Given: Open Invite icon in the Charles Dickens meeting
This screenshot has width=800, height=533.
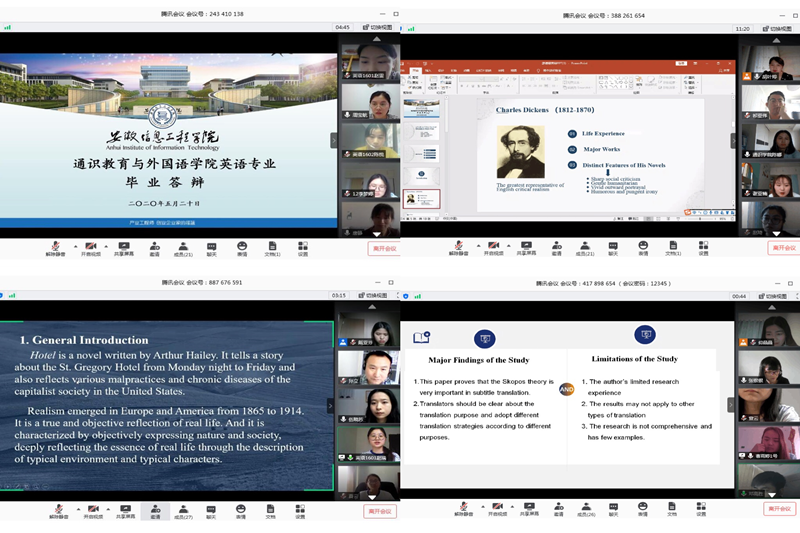Looking at the screenshot, I should click(555, 246).
